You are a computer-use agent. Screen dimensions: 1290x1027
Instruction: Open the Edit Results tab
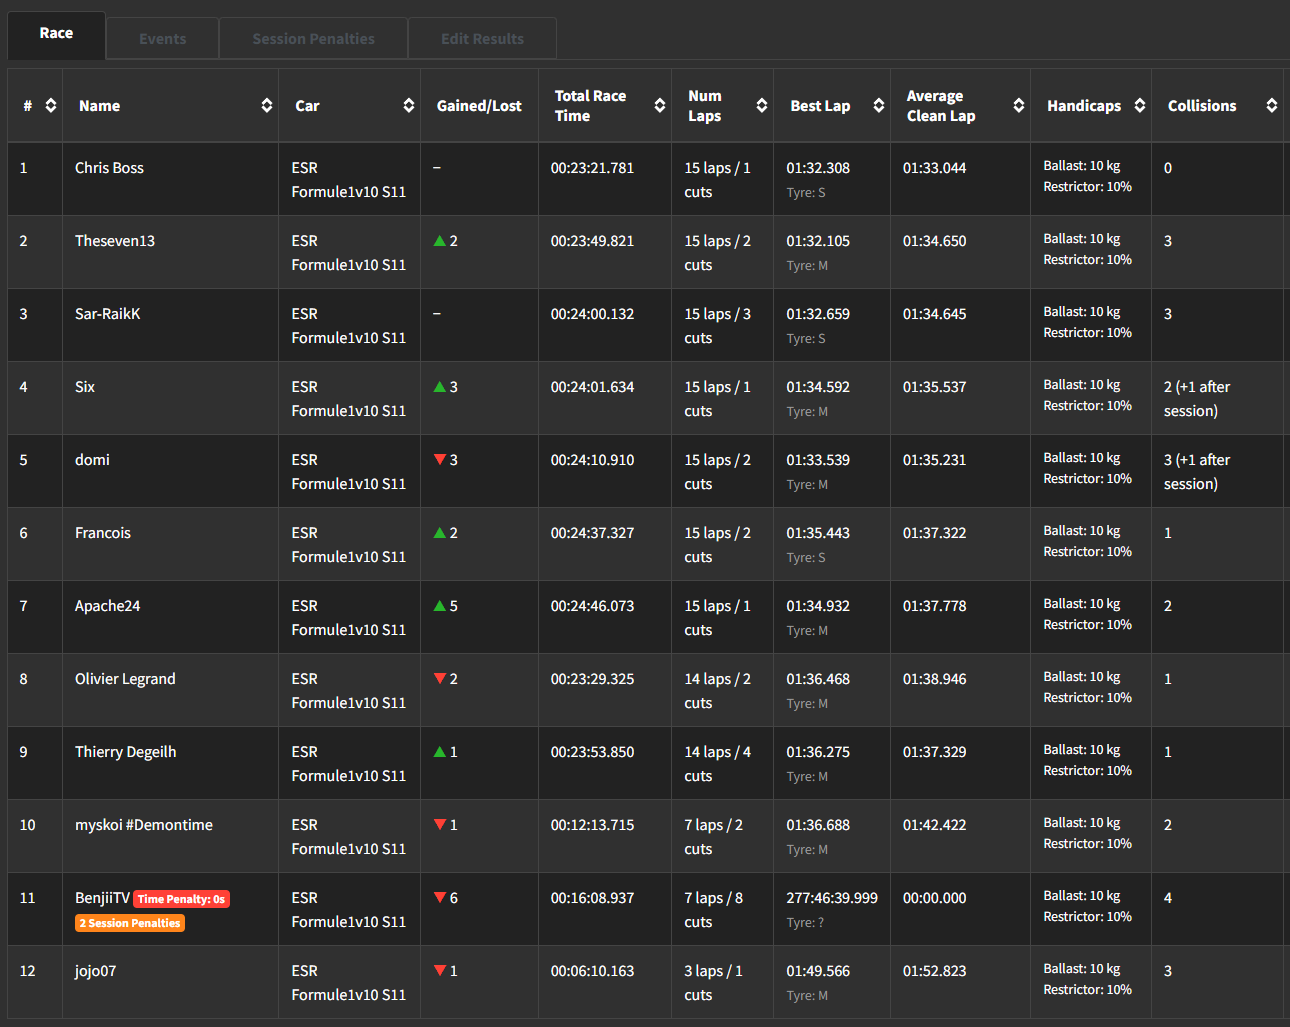(482, 39)
